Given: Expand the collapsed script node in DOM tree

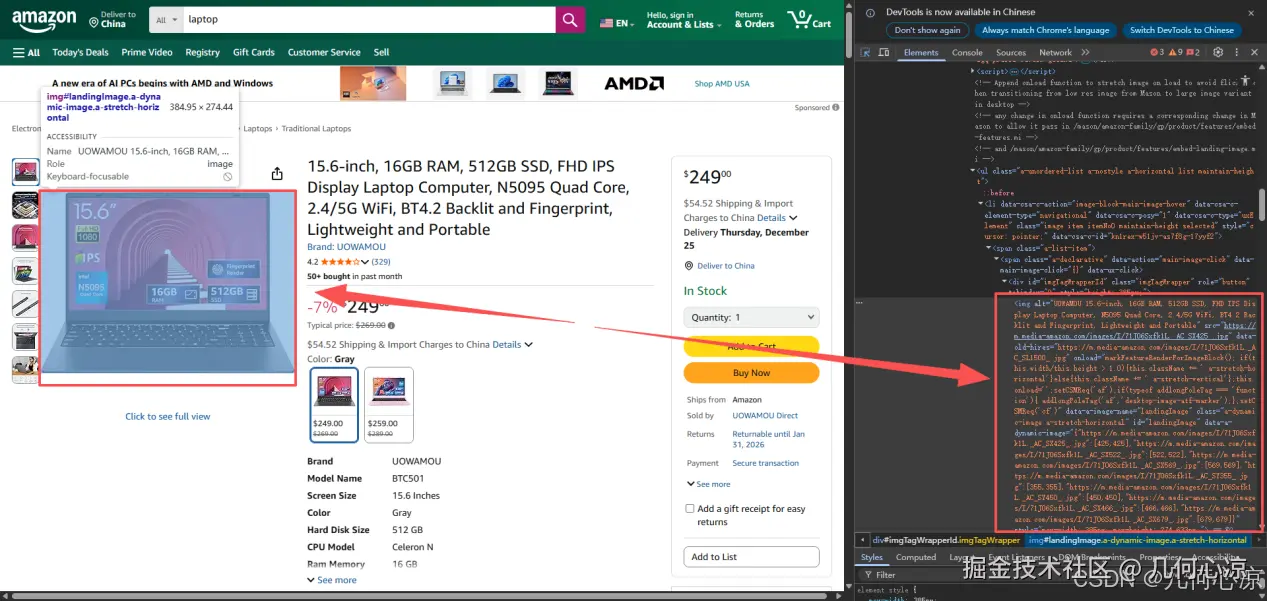Looking at the screenshot, I should coord(974,71).
